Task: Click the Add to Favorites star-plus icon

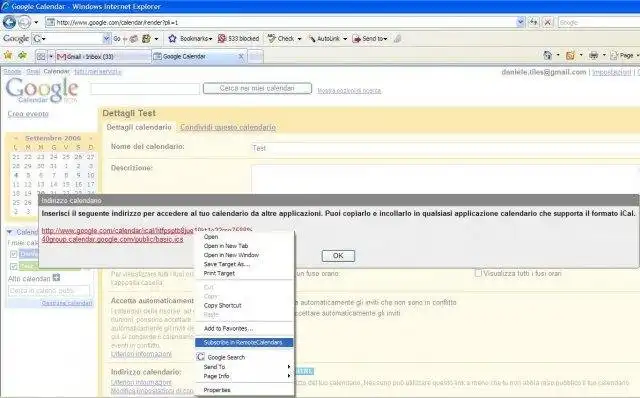Action: [x=22, y=56]
